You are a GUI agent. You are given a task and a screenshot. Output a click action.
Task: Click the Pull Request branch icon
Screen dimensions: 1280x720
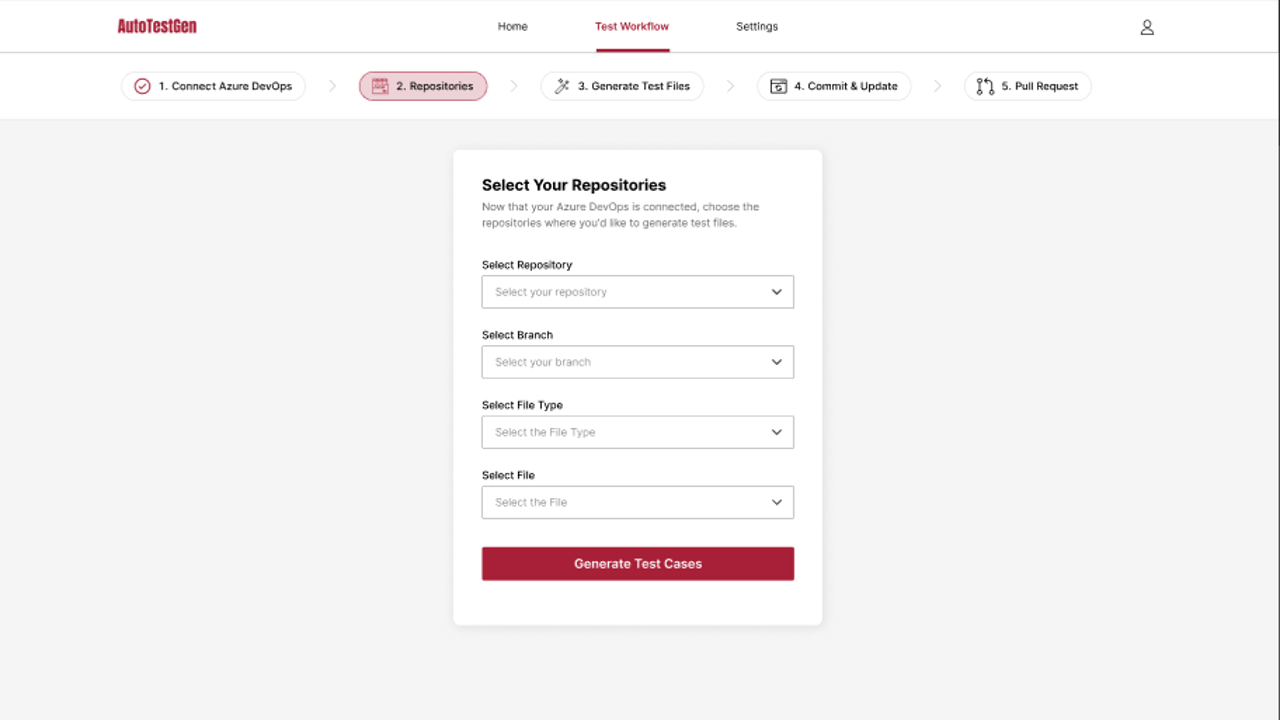point(985,86)
